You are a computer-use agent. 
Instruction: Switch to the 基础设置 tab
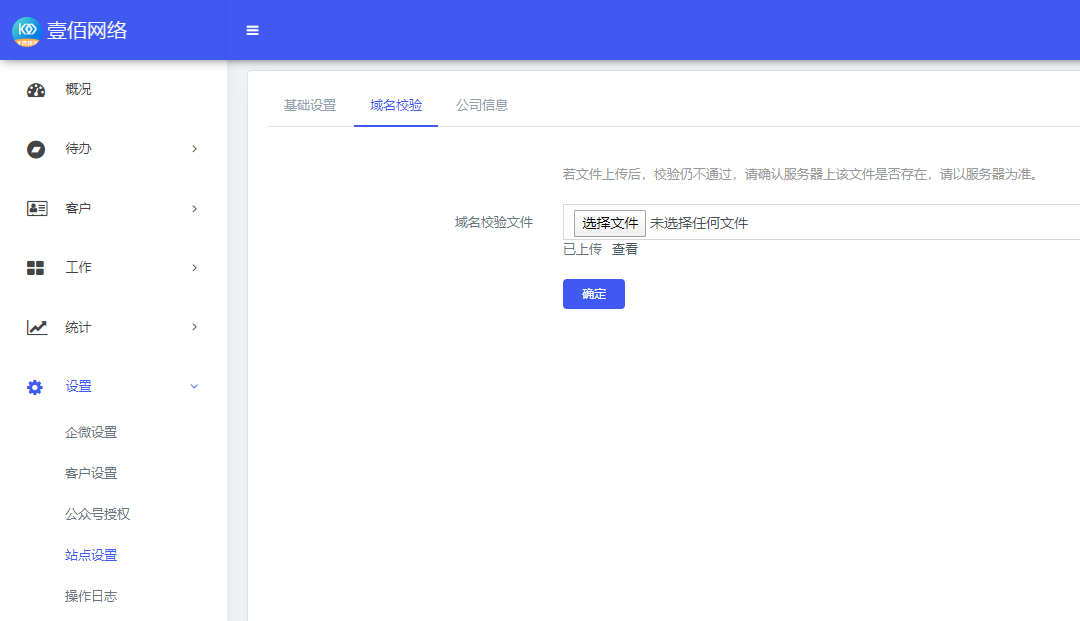pyautogui.click(x=310, y=105)
